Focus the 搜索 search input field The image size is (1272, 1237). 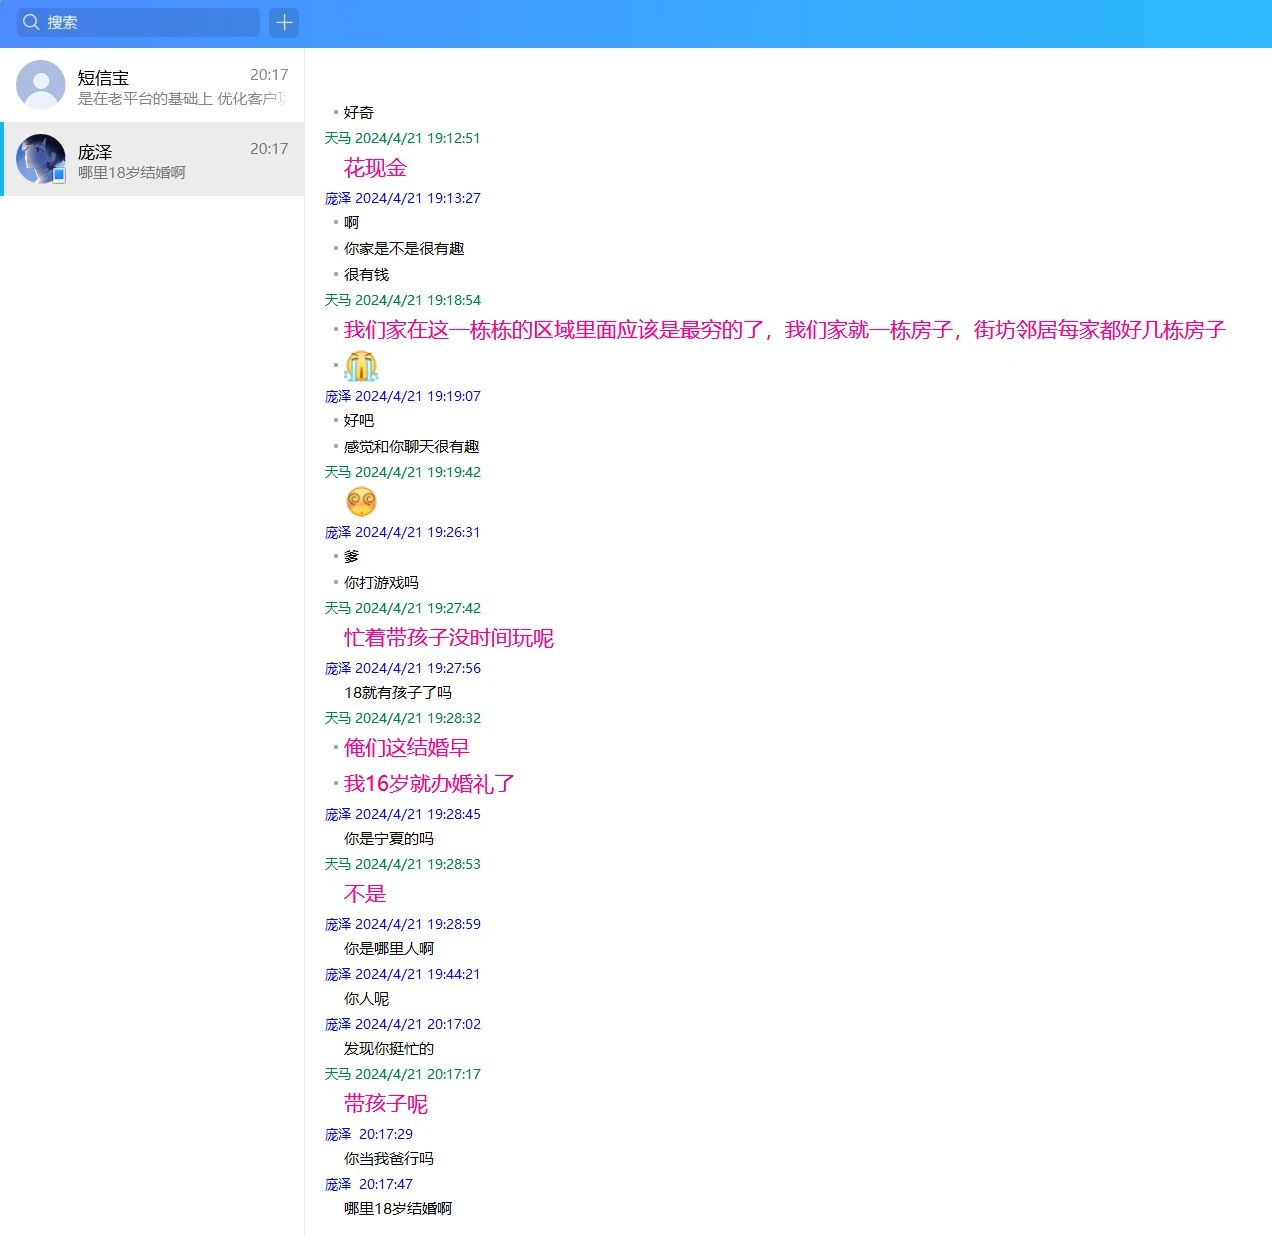click(150, 22)
